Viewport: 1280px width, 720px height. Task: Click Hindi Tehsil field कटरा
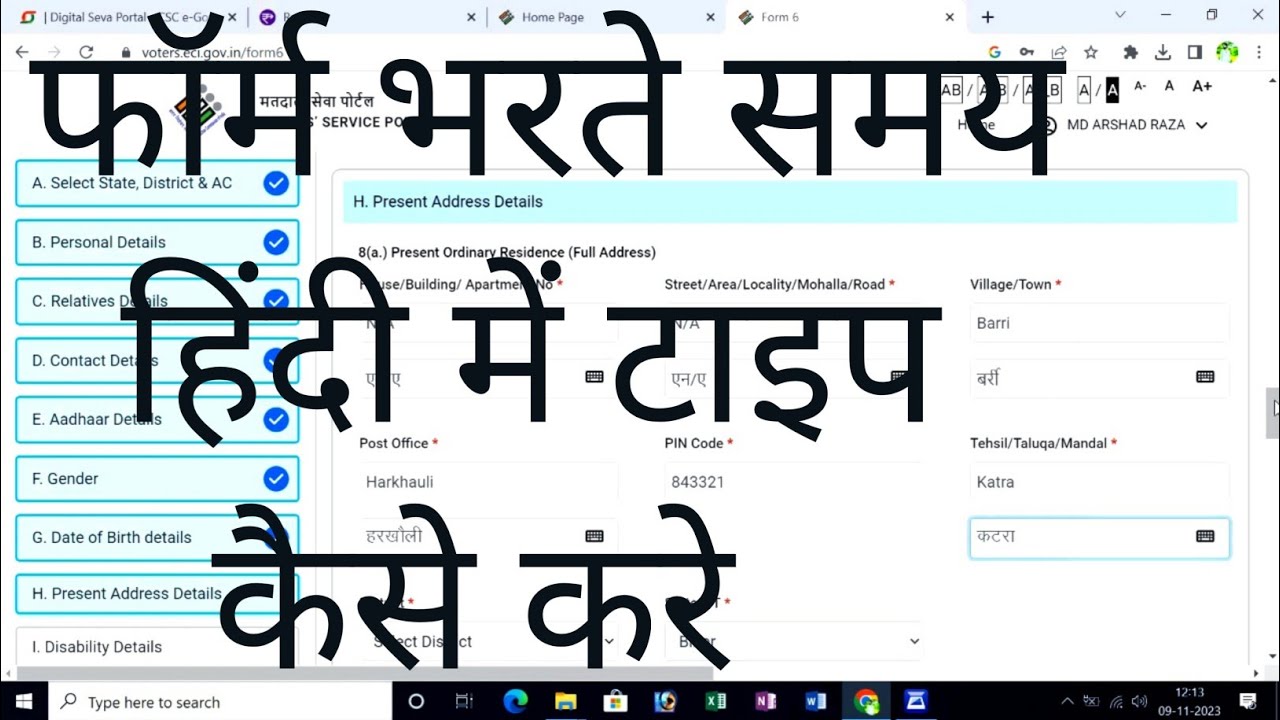[1099, 537]
